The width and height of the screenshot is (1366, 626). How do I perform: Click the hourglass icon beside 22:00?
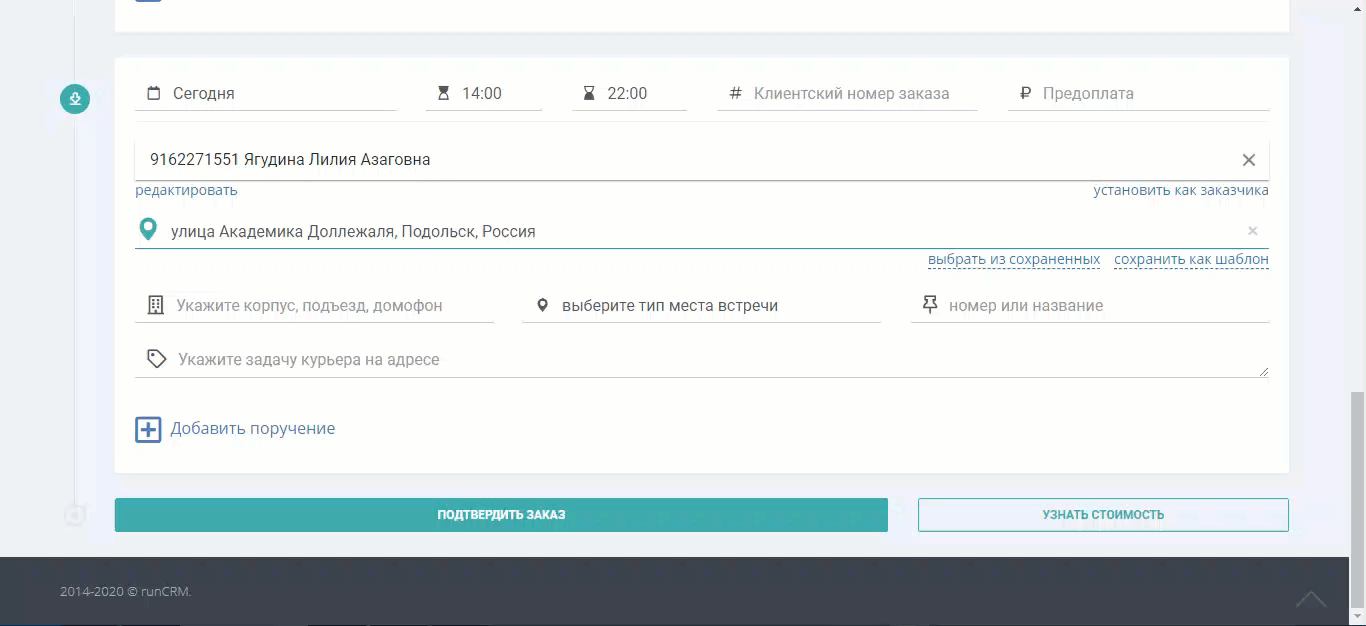tap(589, 93)
